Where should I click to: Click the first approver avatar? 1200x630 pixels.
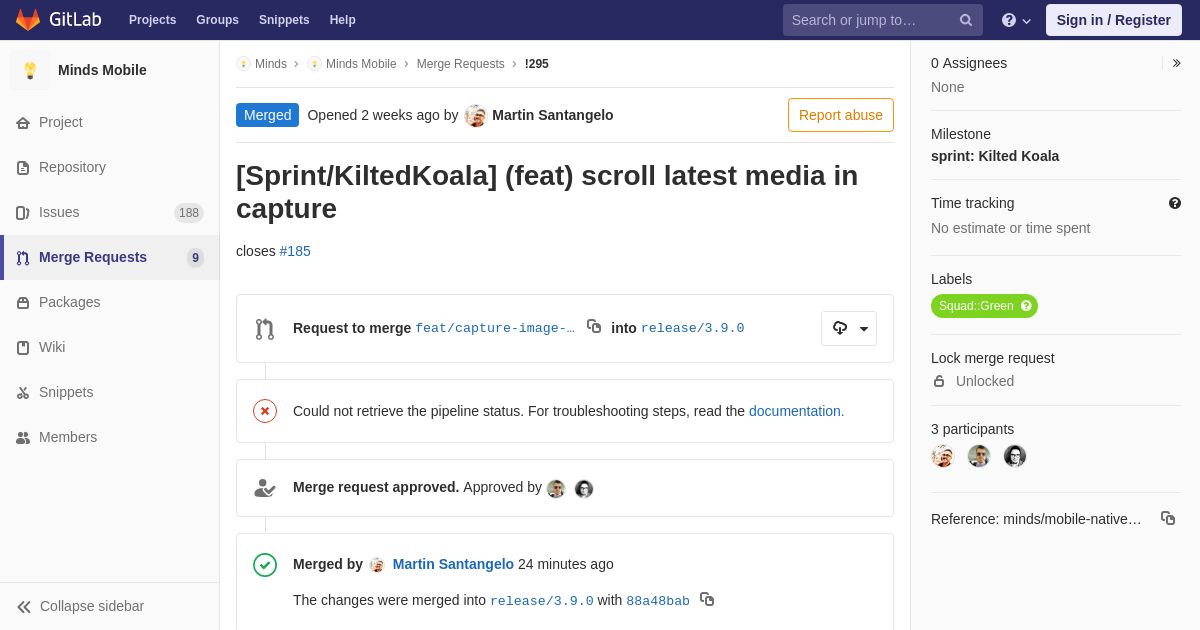coord(556,489)
